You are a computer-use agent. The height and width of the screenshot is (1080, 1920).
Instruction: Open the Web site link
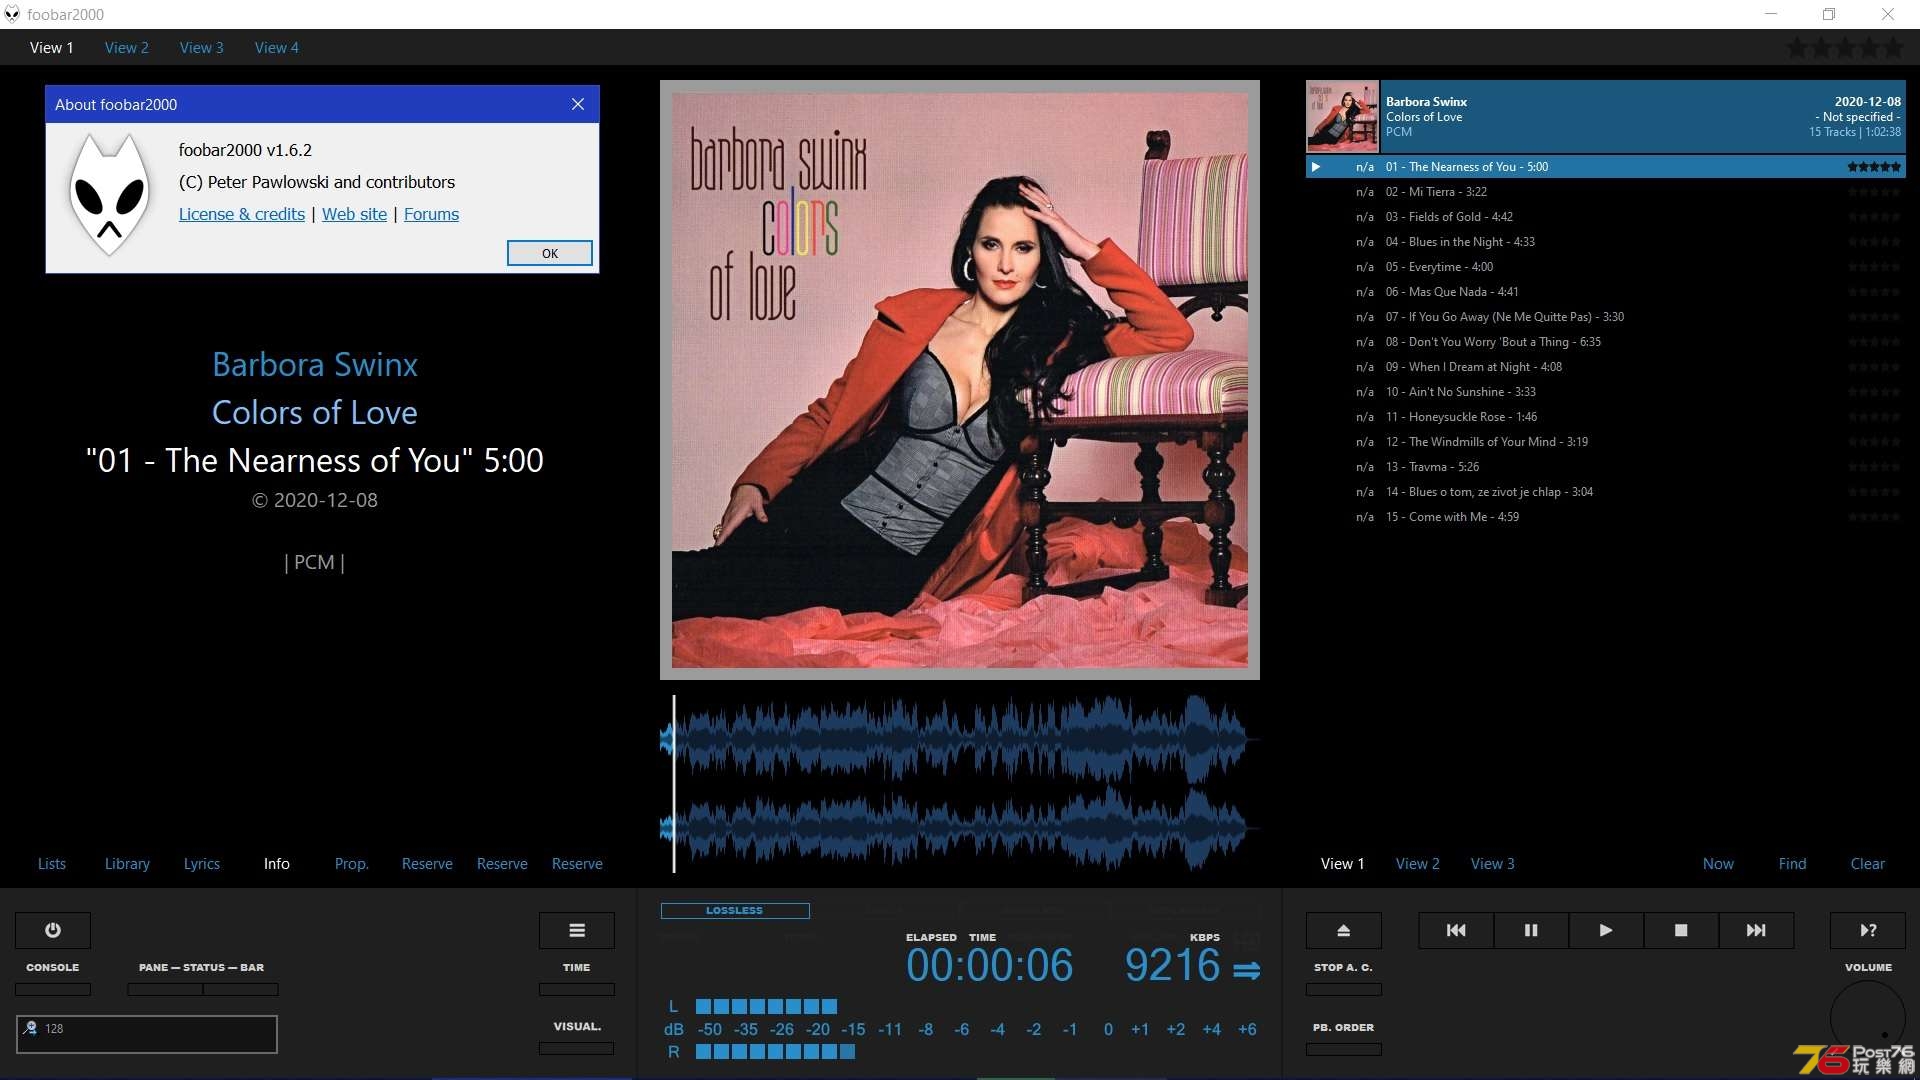coord(354,214)
